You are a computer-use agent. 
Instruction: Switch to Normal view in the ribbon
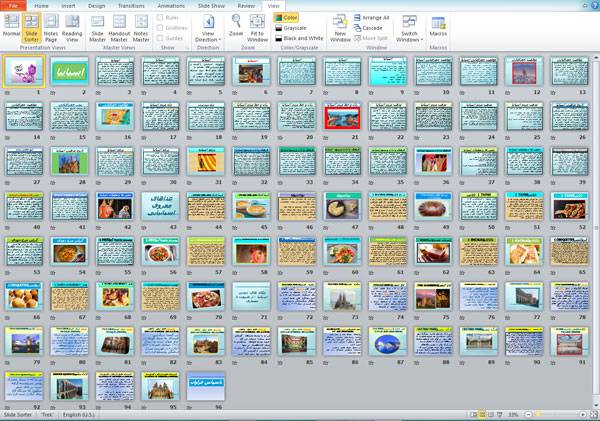click(x=11, y=26)
